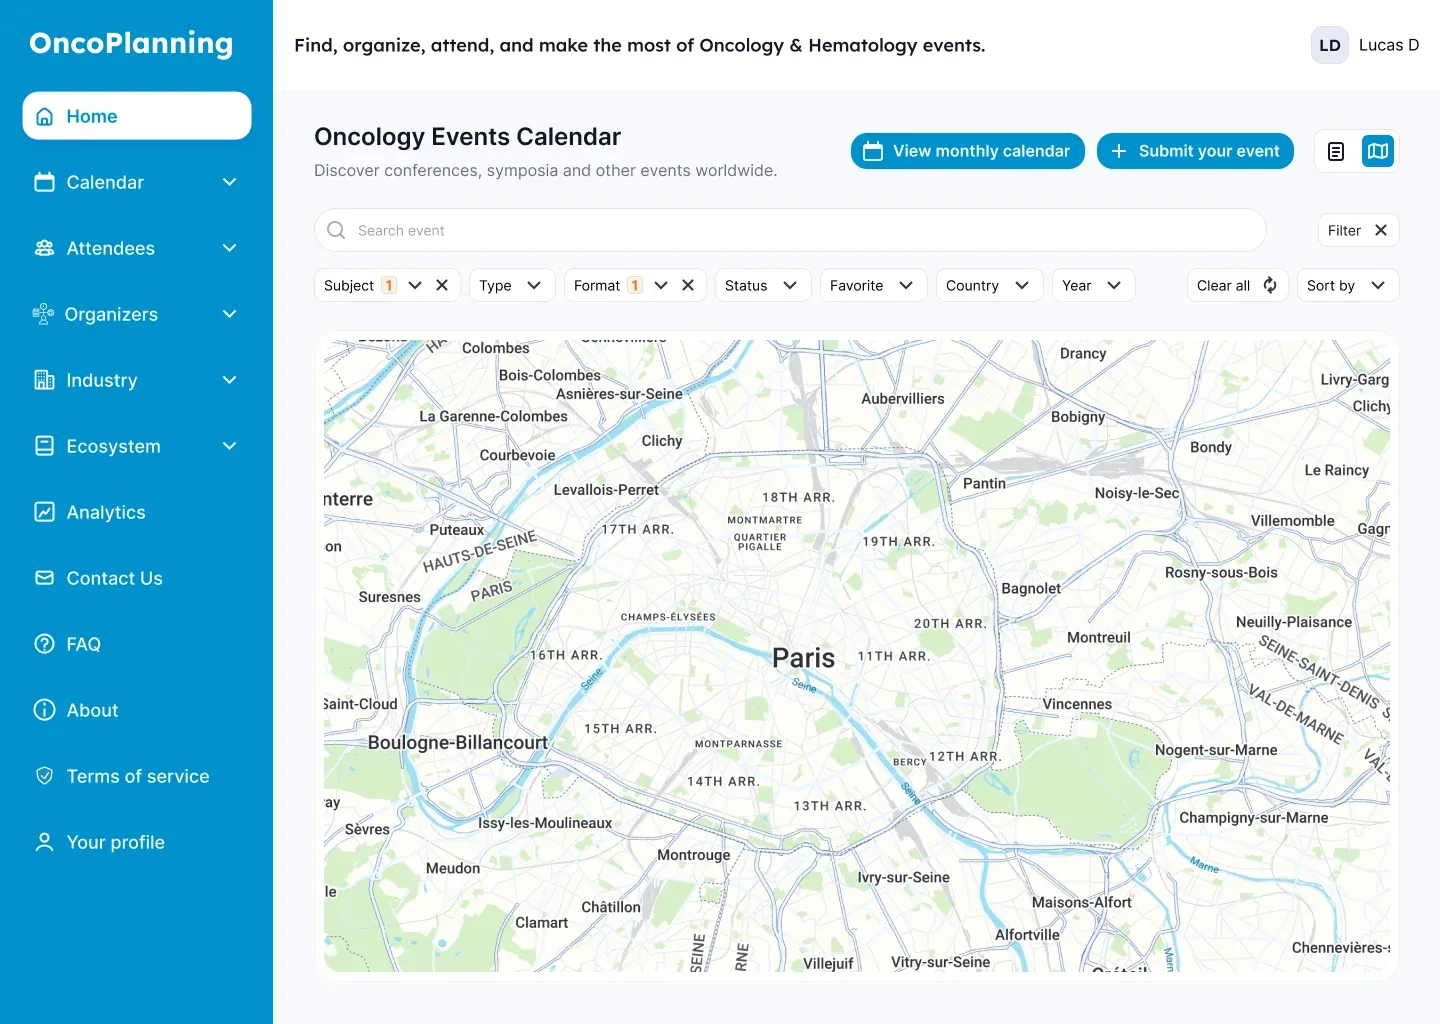Click the LD user avatar
Viewport: 1440px width, 1024px height.
click(x=1330, y=45)
